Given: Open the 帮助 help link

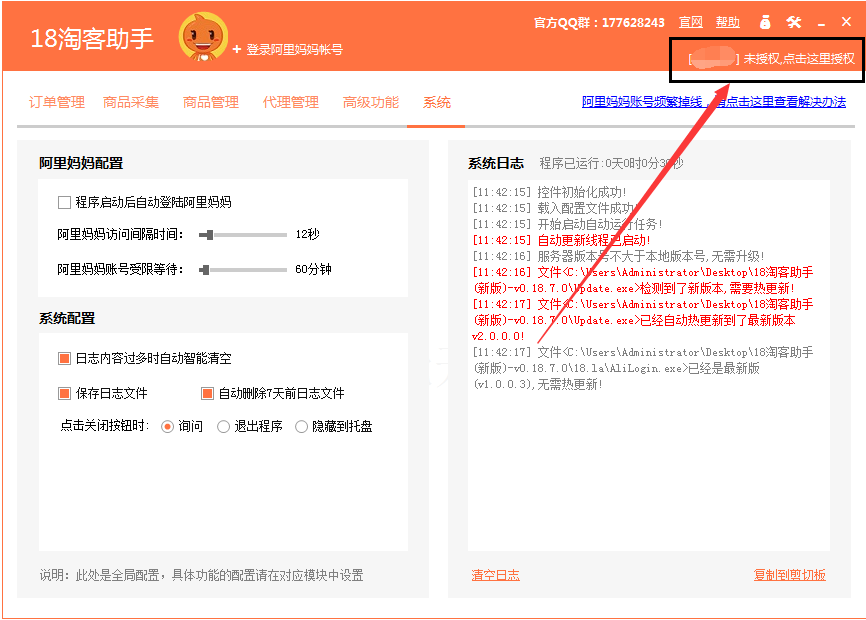Looking at the screenshot, I should coord(728,22).
